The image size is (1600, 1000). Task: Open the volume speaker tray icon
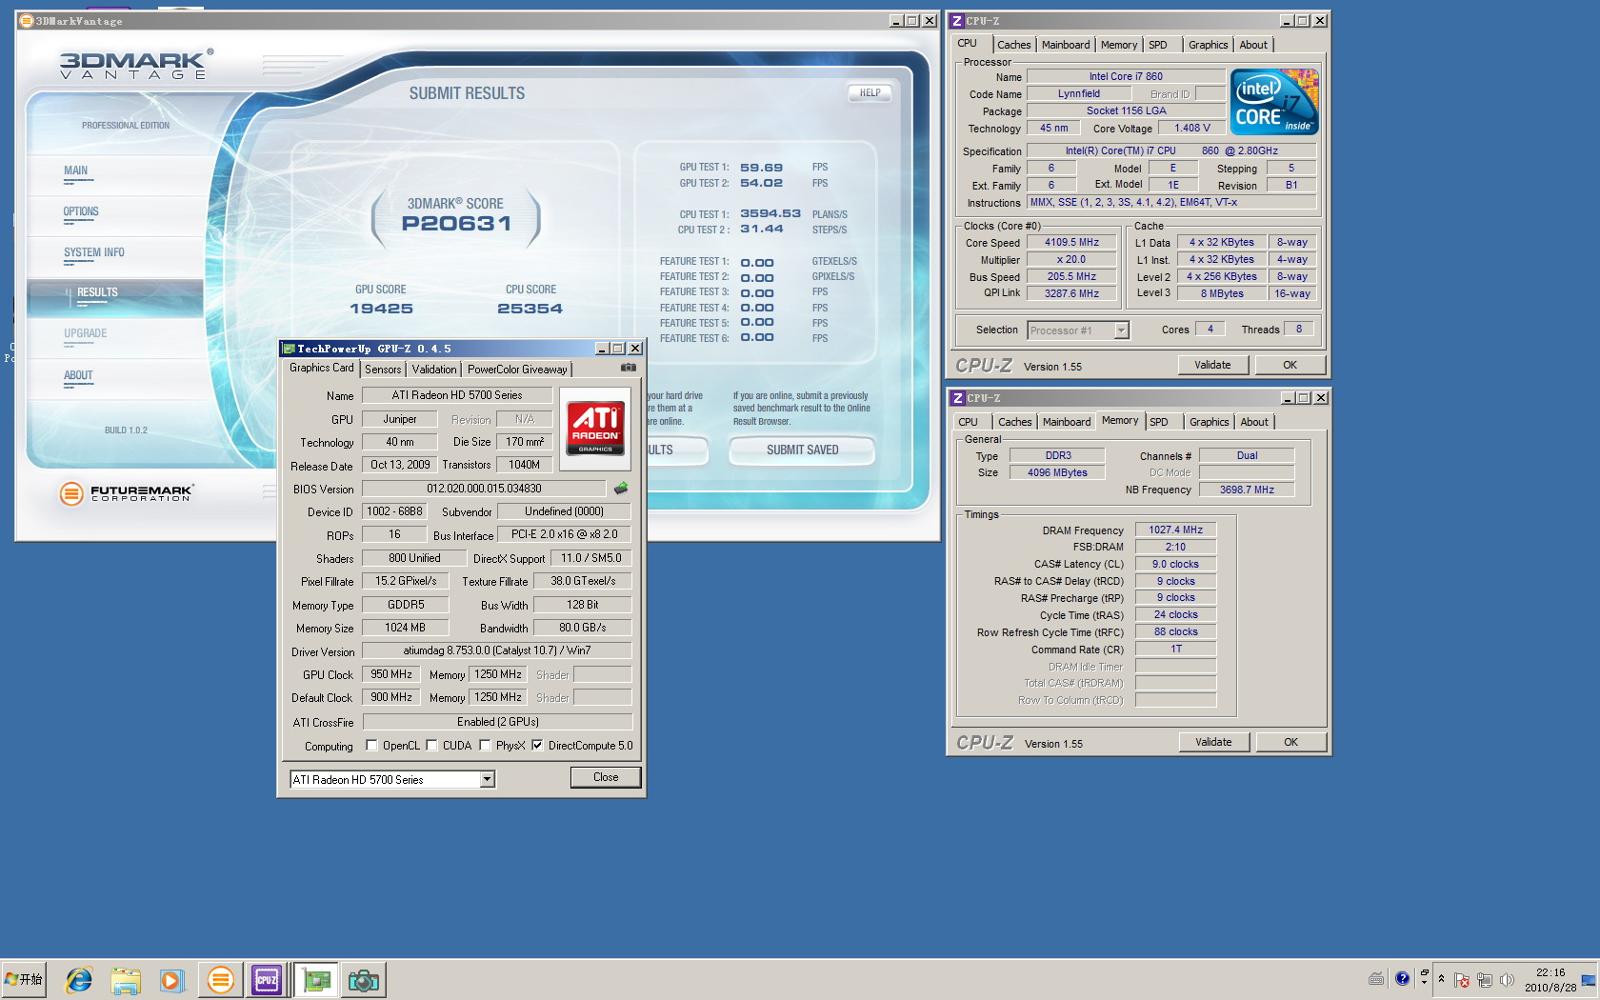(1507, 980)
